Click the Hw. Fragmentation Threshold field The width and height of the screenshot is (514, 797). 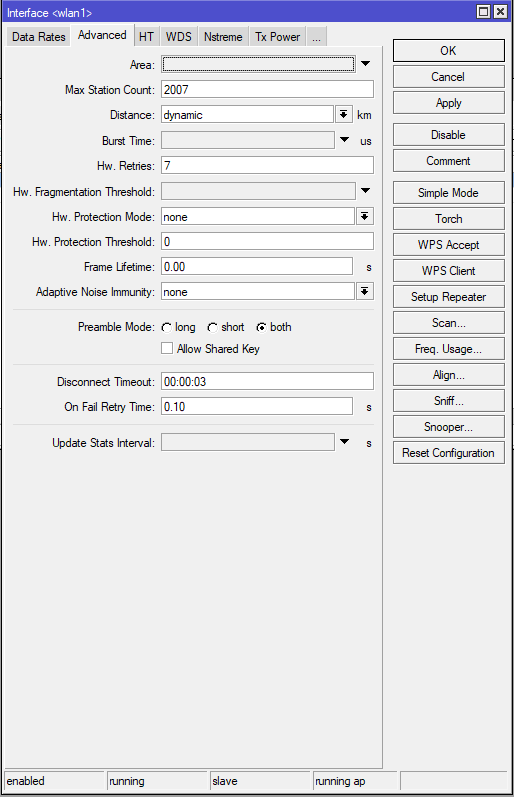coord(258,191)
